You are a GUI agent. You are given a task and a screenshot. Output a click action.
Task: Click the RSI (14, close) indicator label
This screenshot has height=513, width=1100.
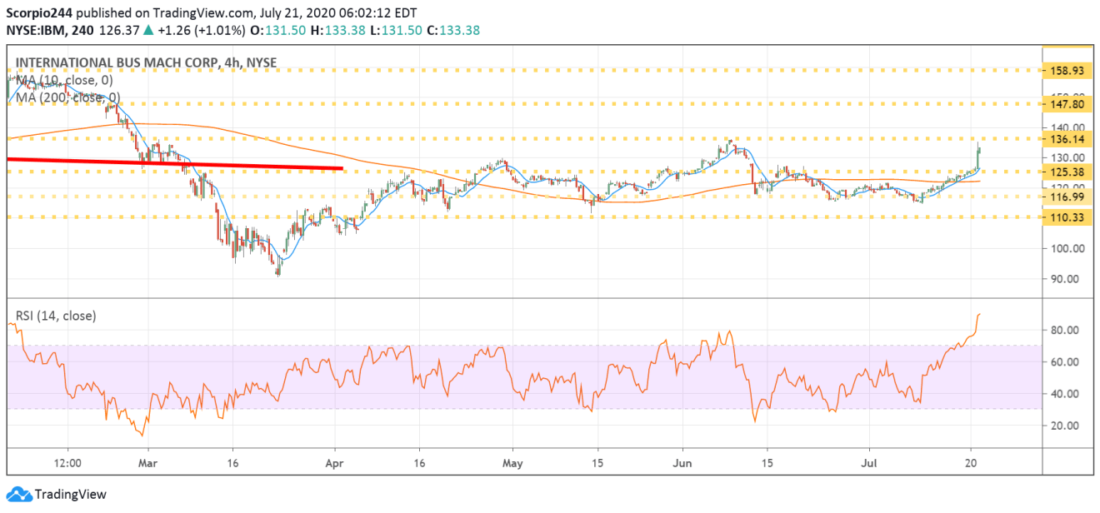[55, 316]
